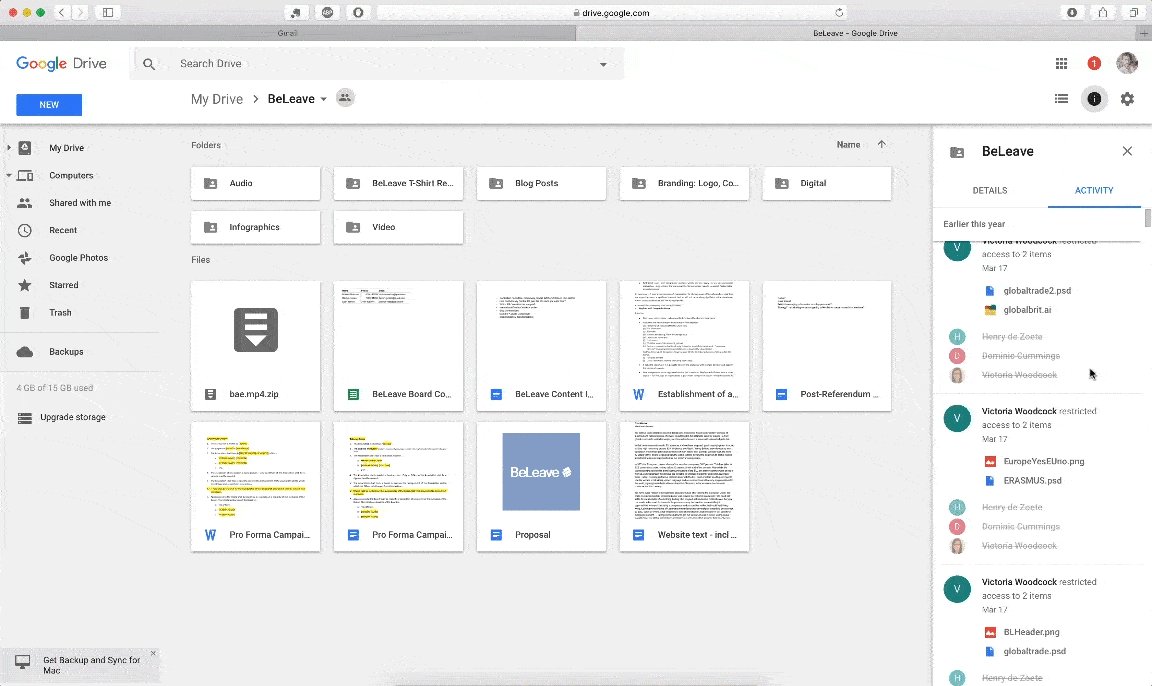Open the Infographics folder
Screen dimensions: 1152x686
pyautogui.click(x=256, y=227)
